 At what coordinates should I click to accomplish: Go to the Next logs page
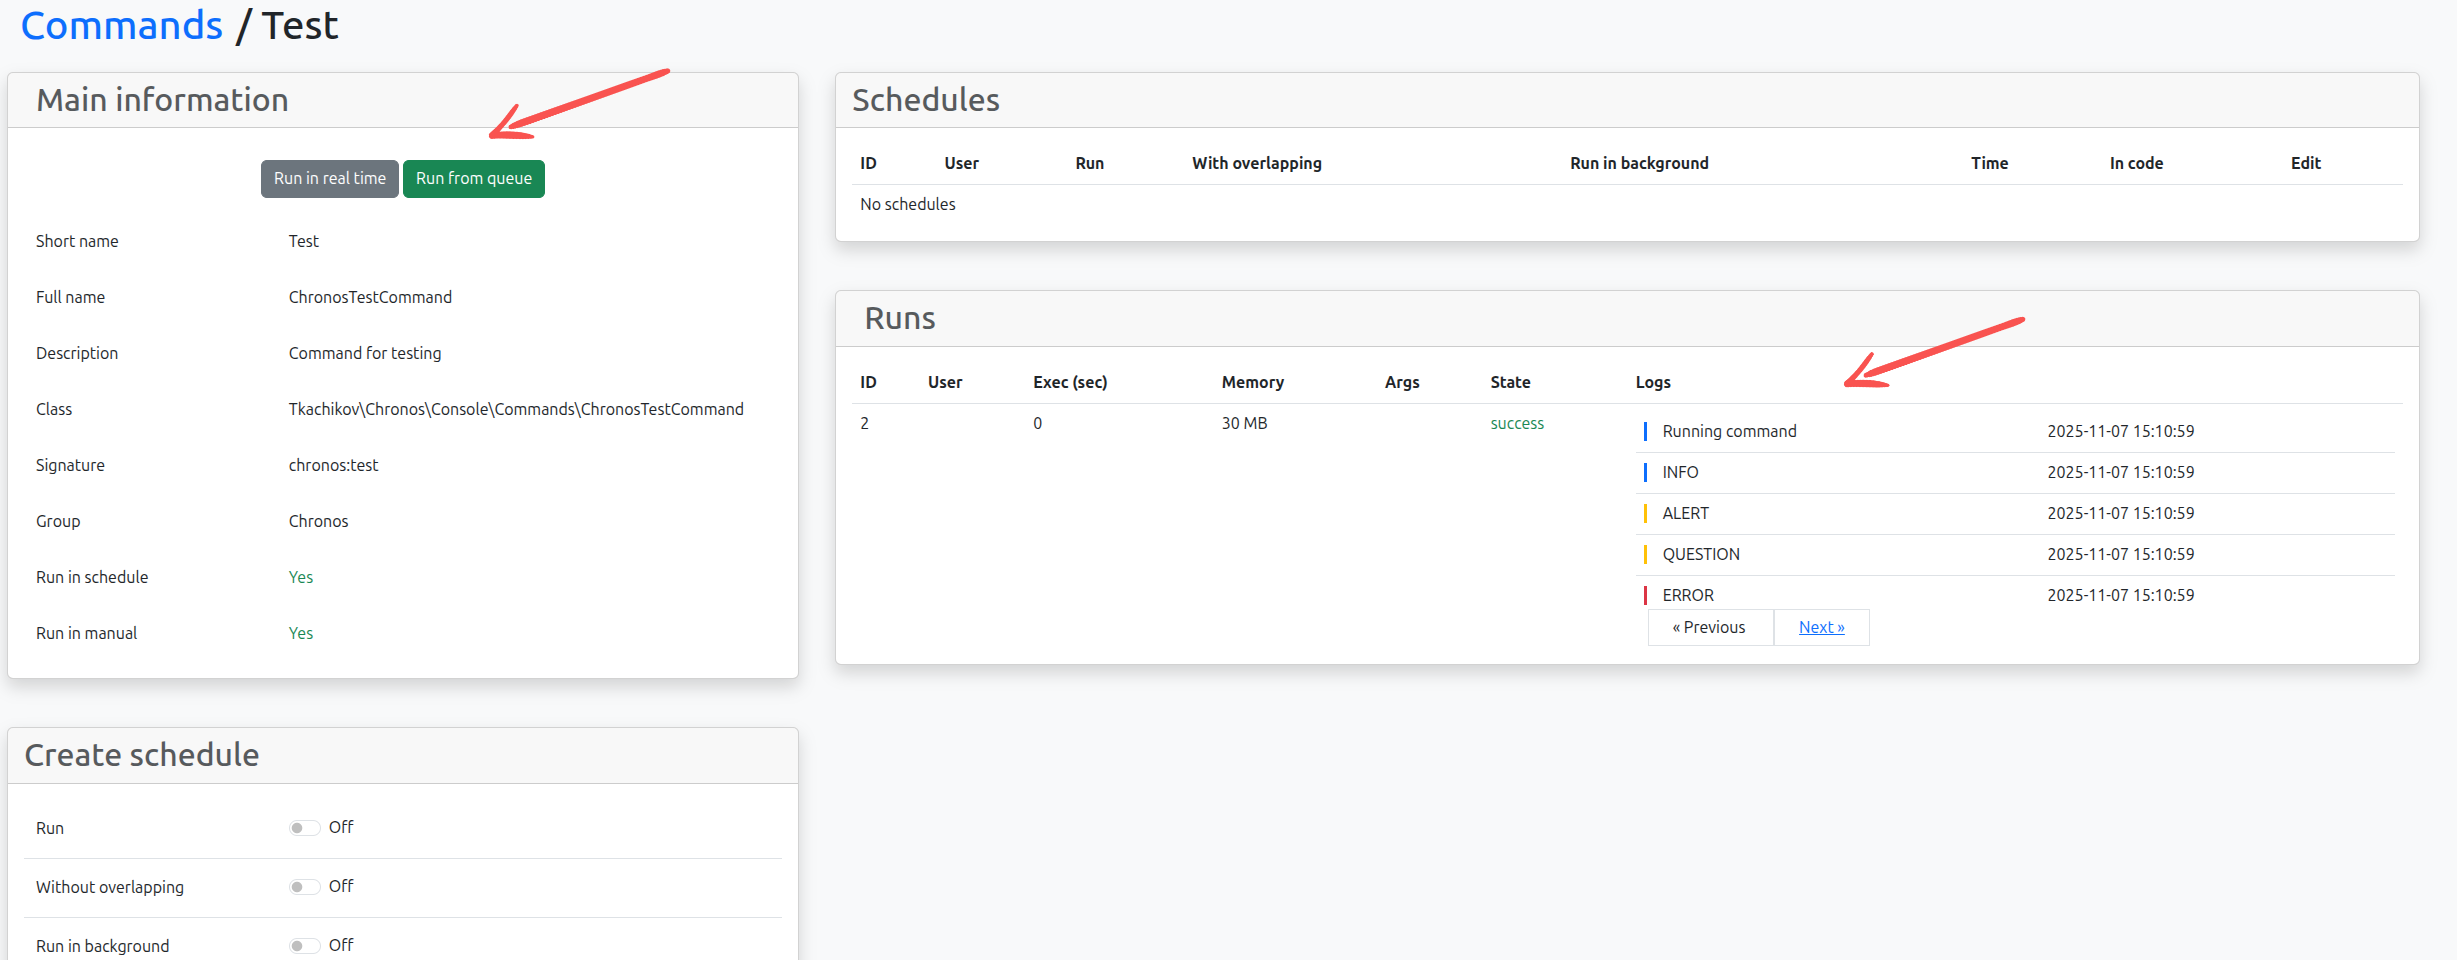click(x=1821, y=628)
